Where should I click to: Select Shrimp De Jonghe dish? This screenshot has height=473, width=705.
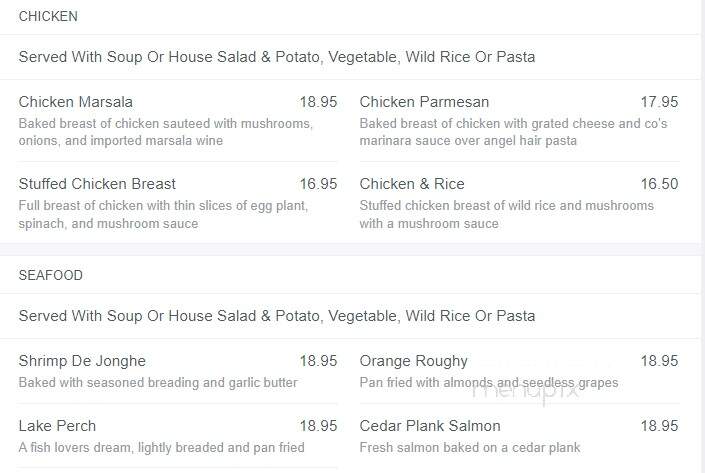[x=82, y=361]
